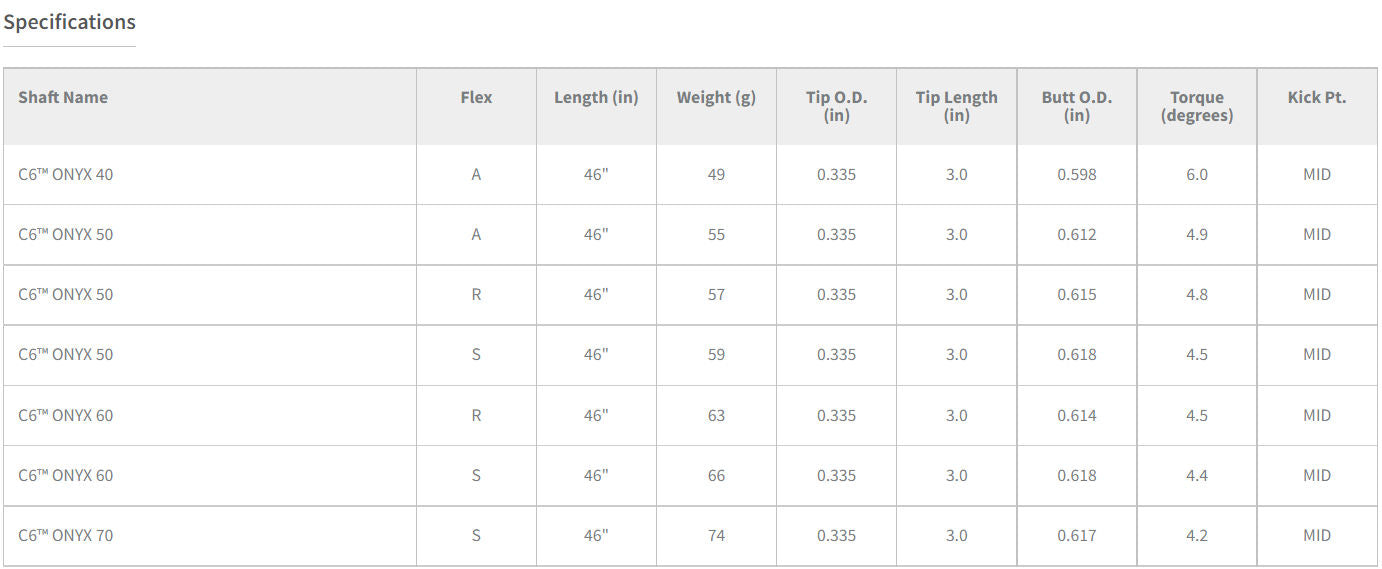Select the Flex column header
The width and height of the screenshot is (1382, 569).
(476, 97)
